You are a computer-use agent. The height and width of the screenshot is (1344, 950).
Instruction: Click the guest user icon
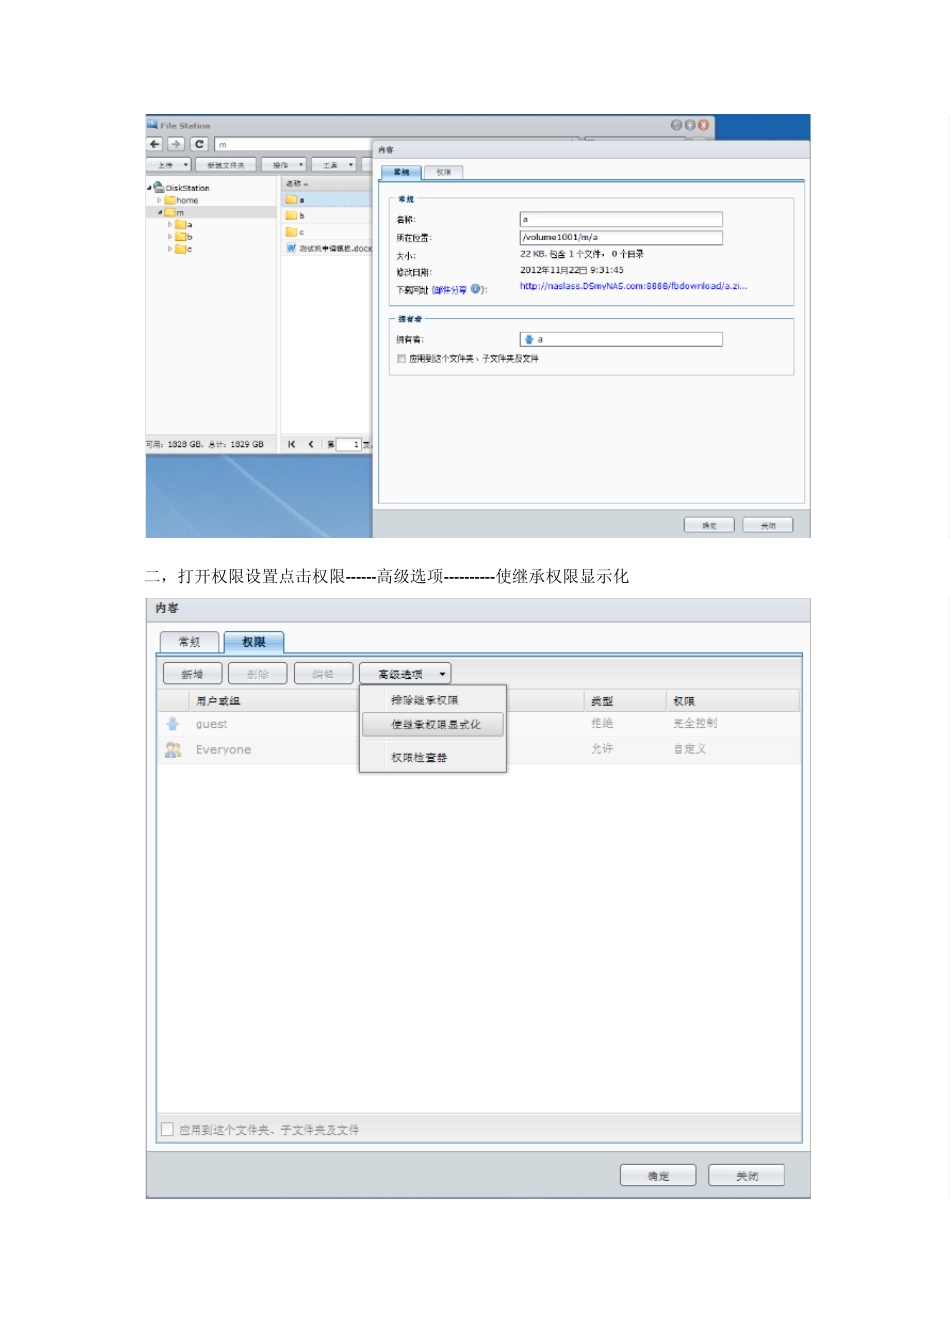click(173, 723)
